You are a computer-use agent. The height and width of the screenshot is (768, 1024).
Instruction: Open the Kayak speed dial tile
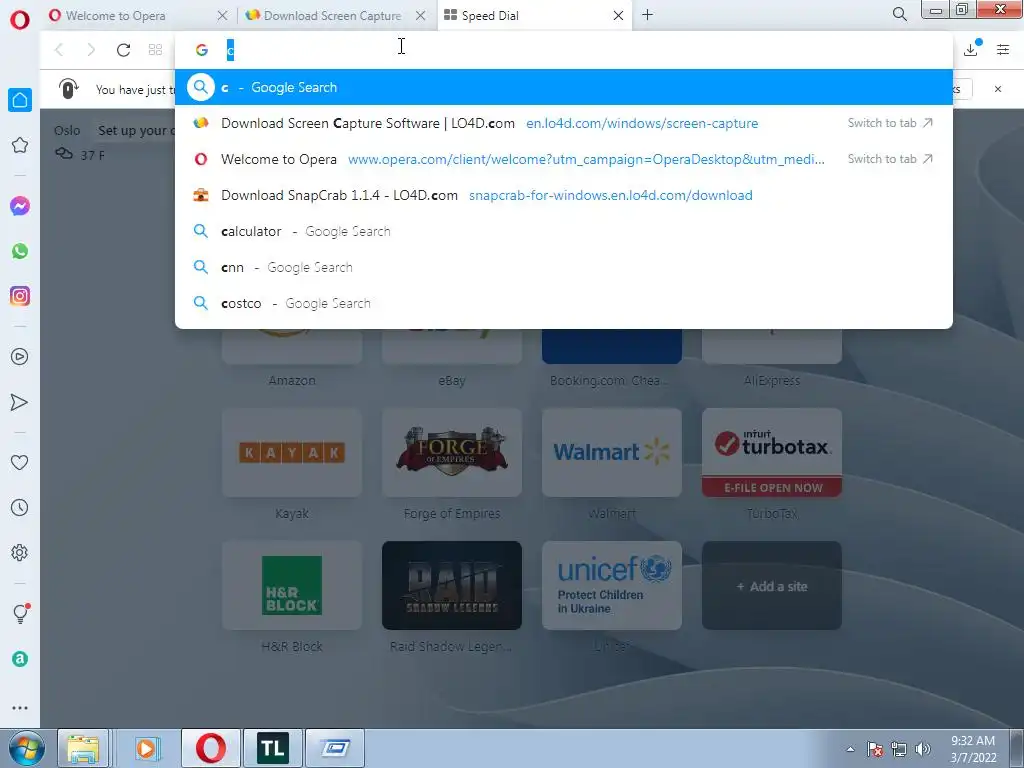pyautogui.click(x=292, y=453)
